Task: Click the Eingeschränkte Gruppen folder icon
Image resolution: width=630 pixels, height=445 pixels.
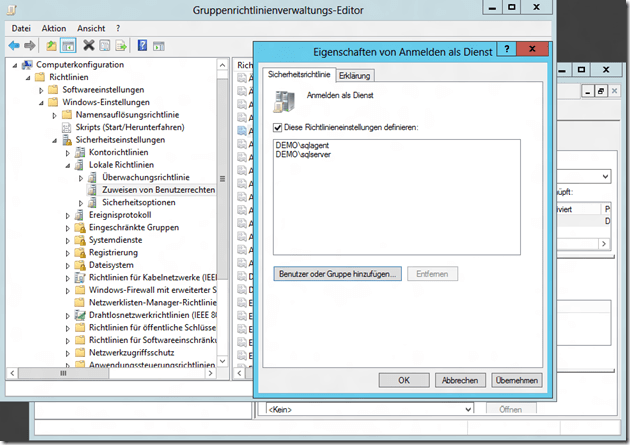Action: click(x=80, y=228)
